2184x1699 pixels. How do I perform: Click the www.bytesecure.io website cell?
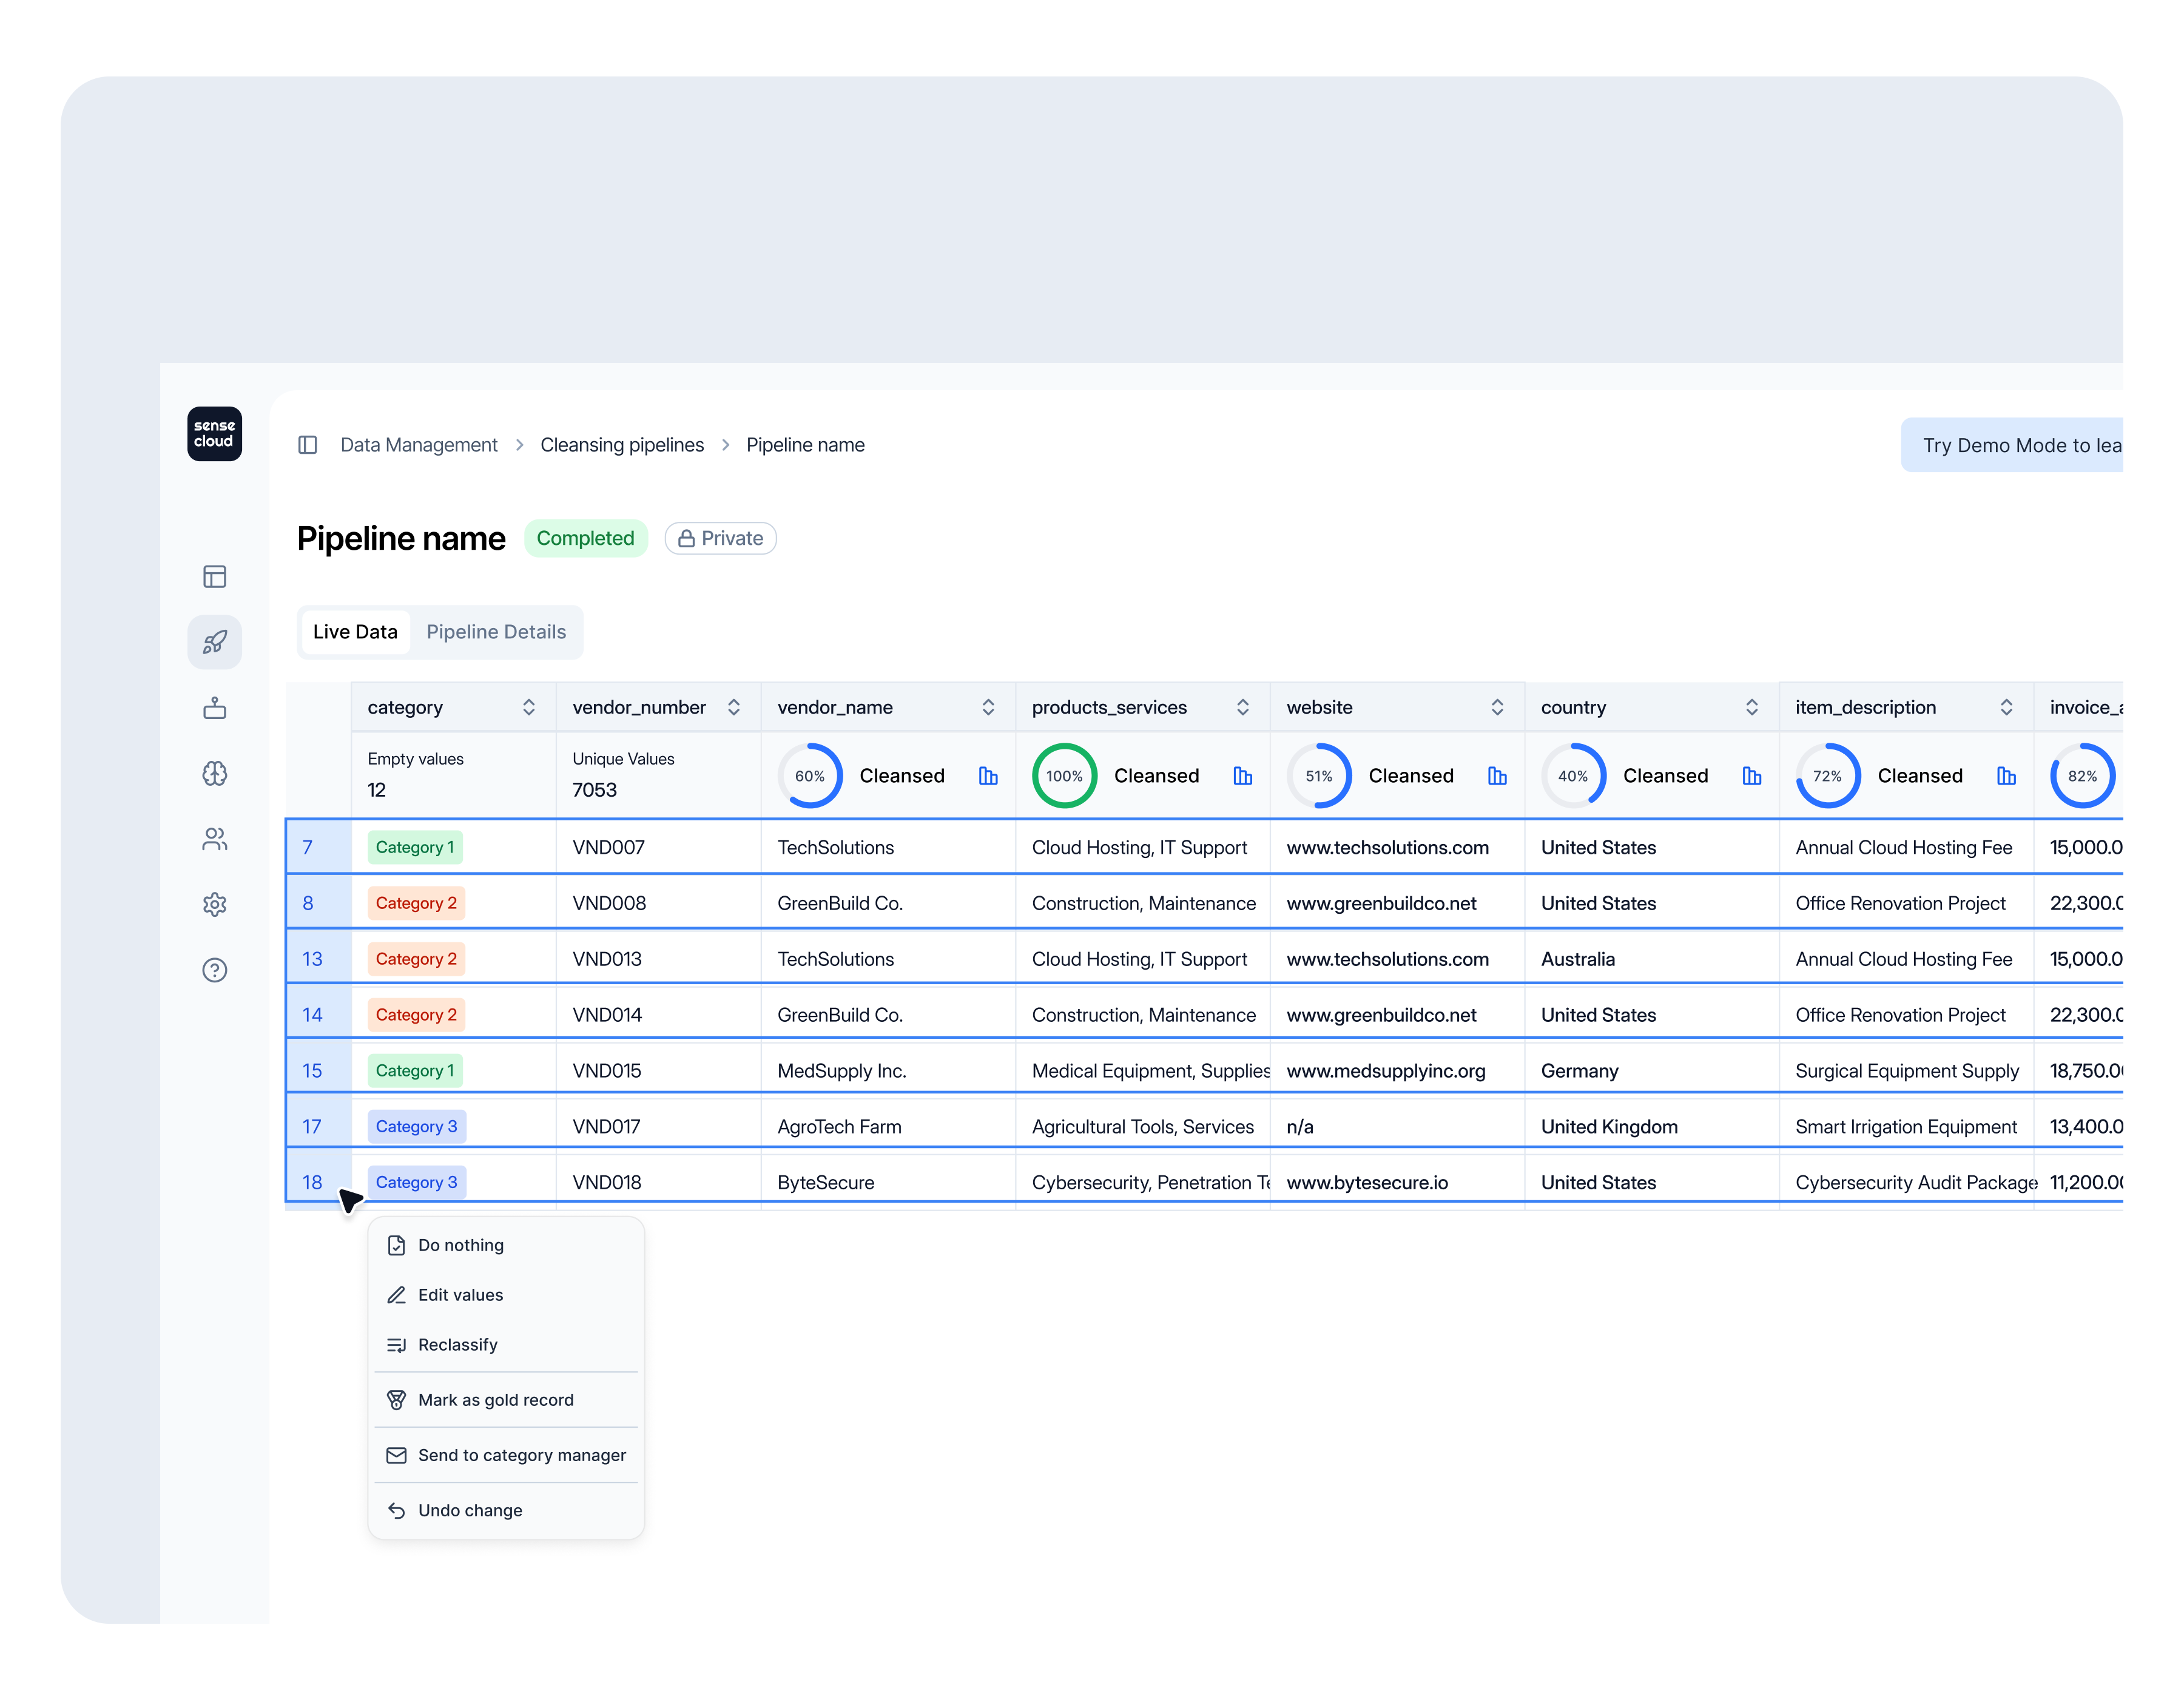point(1397,1182)
